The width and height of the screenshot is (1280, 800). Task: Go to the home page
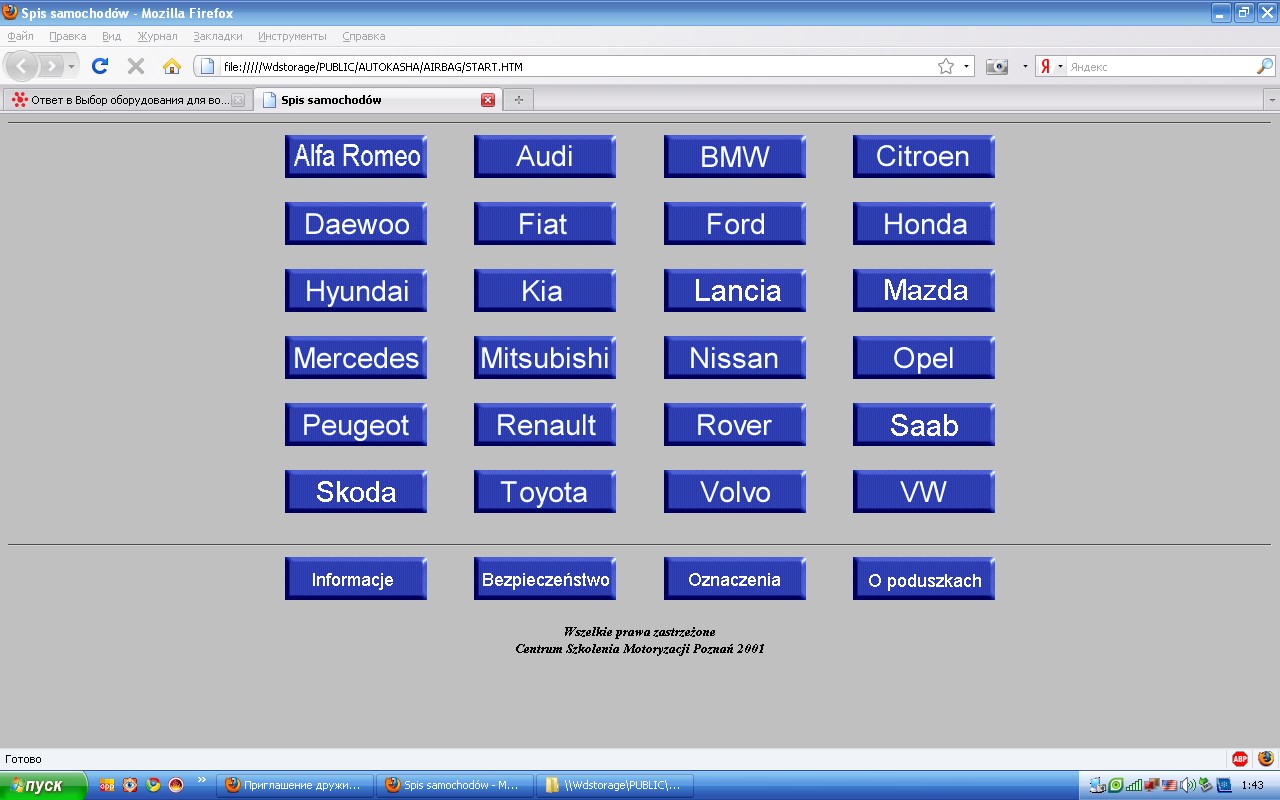pos(172,66)
